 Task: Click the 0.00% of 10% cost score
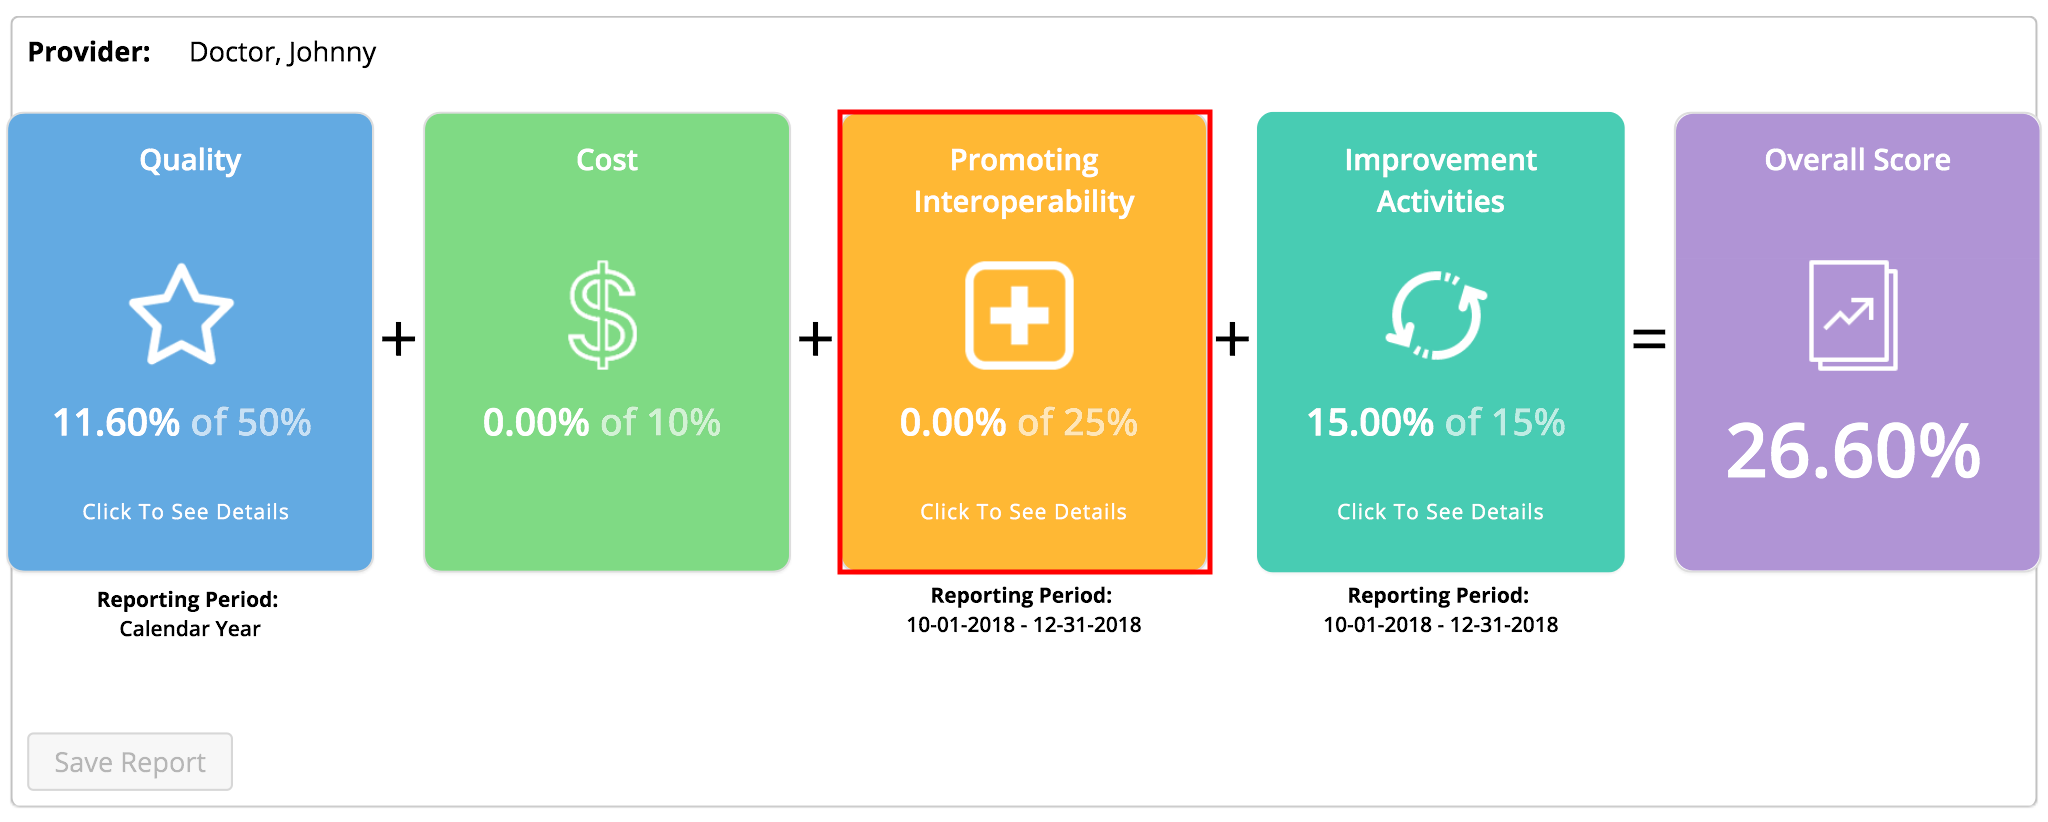coord(602,422)
